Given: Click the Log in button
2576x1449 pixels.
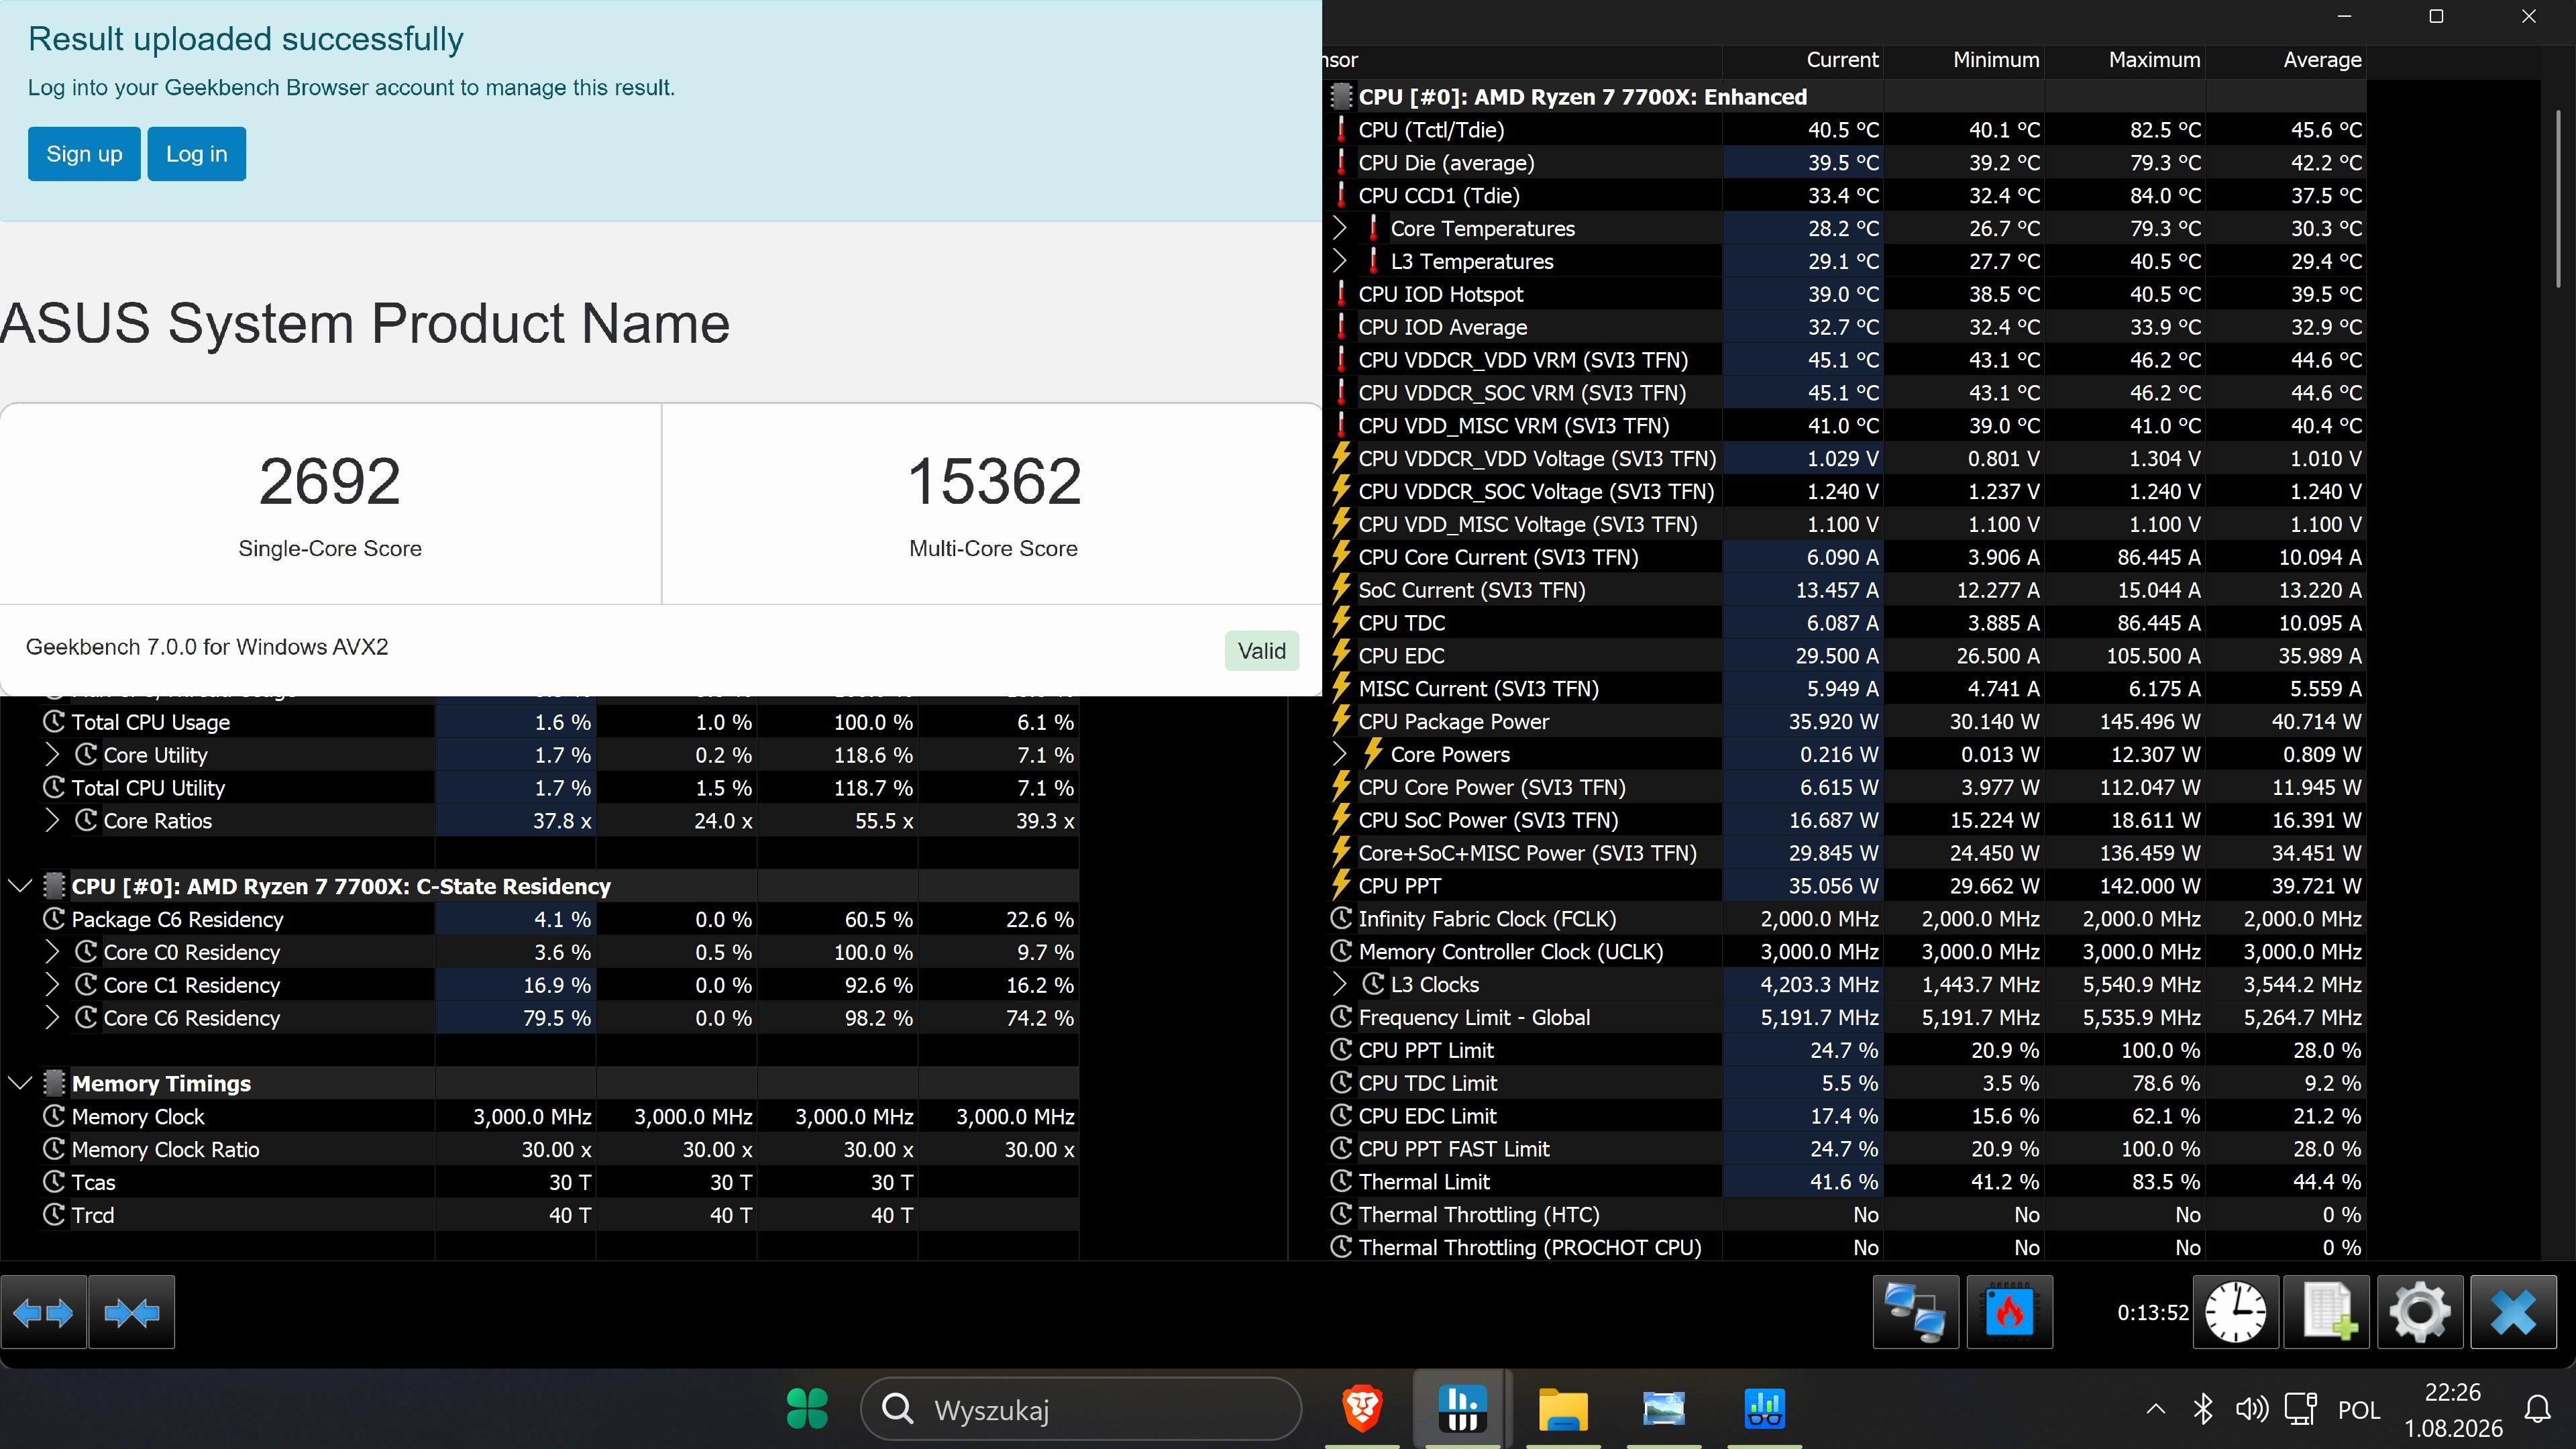Looking at the screenshot, I should pyautogui.click(x=197, y=154).
